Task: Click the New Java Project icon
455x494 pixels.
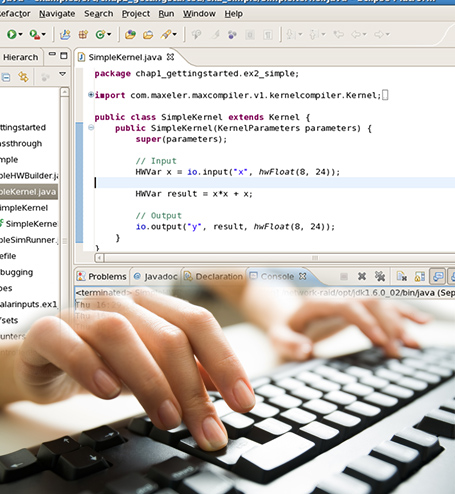Action: (65, 34)
